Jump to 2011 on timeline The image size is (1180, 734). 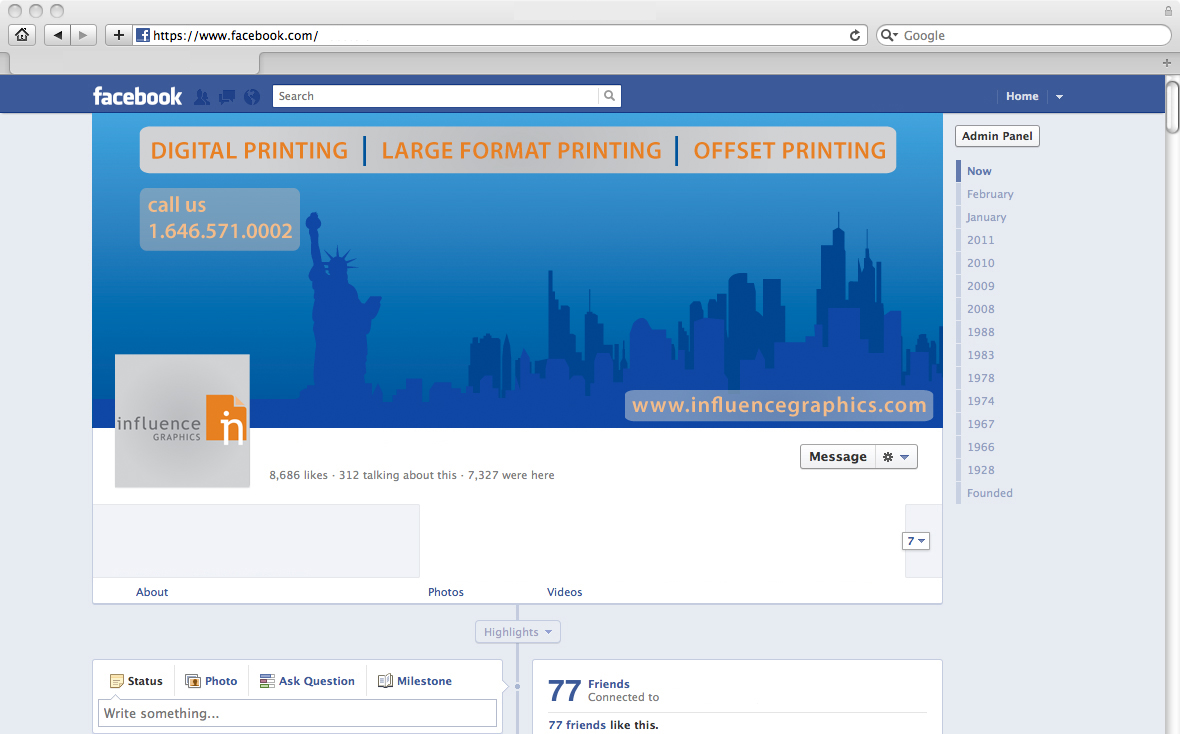coord(981,240)
